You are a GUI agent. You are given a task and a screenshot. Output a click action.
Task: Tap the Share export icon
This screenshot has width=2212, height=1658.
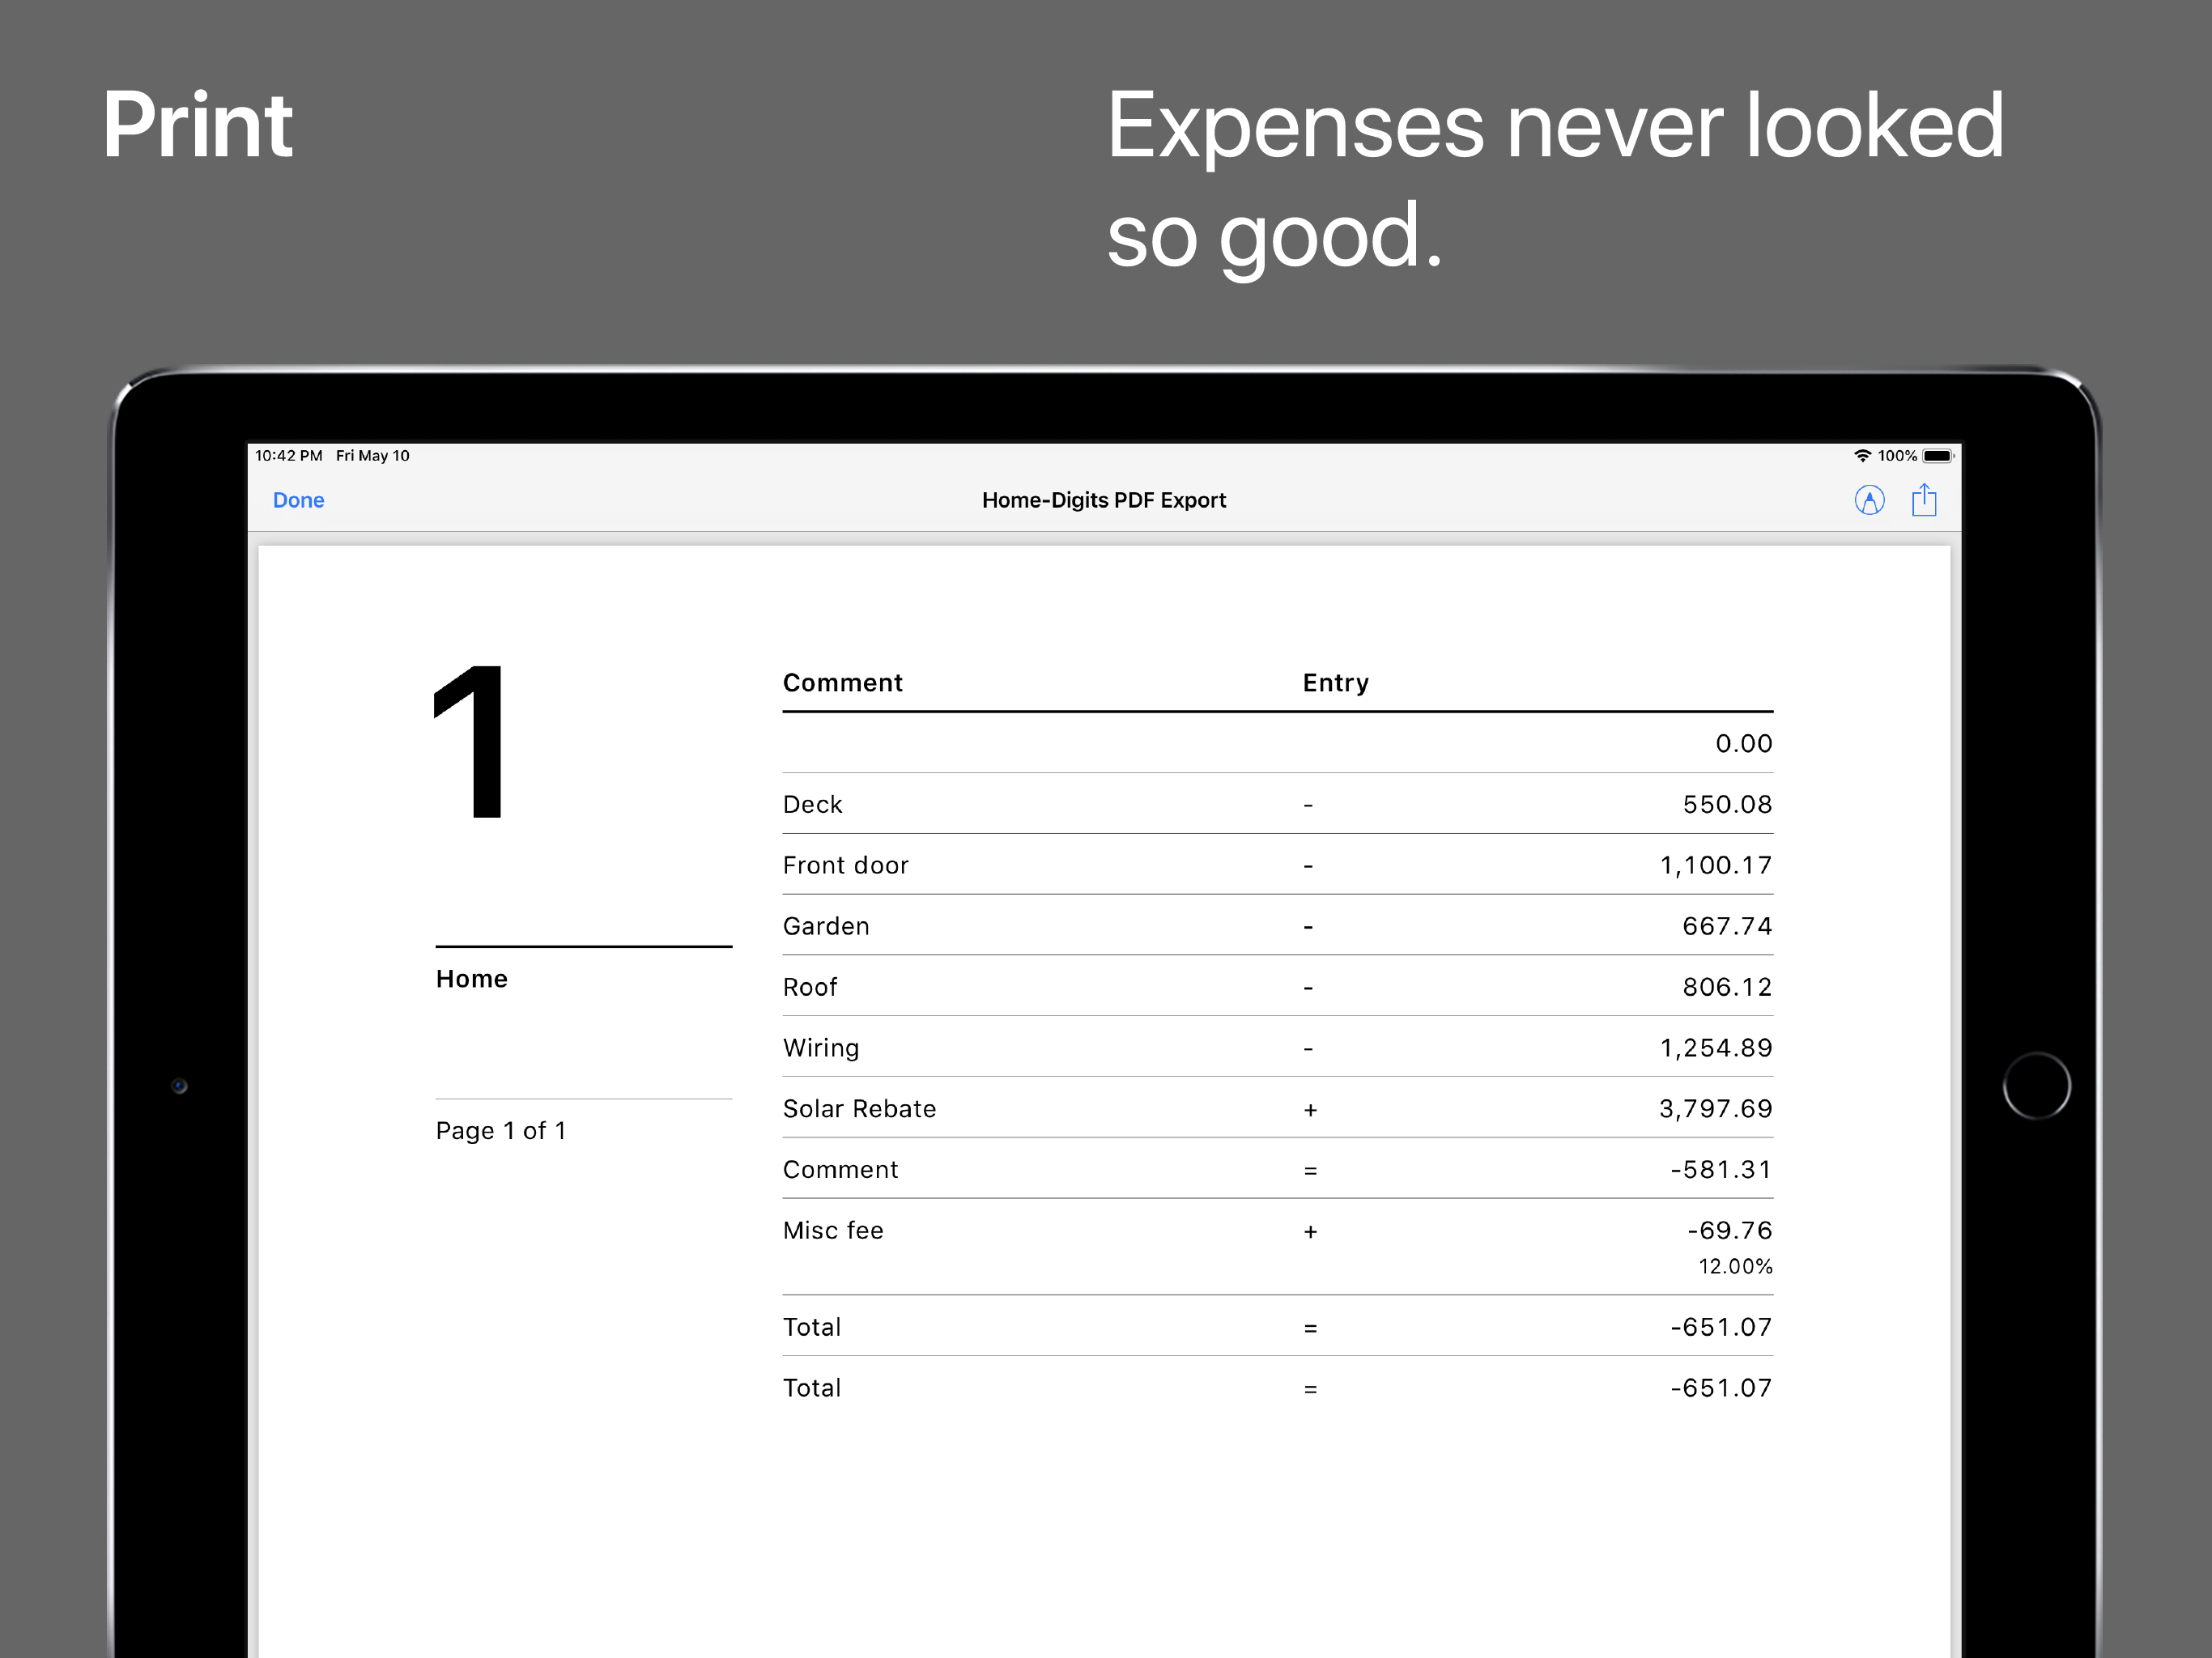point(1923,500)
